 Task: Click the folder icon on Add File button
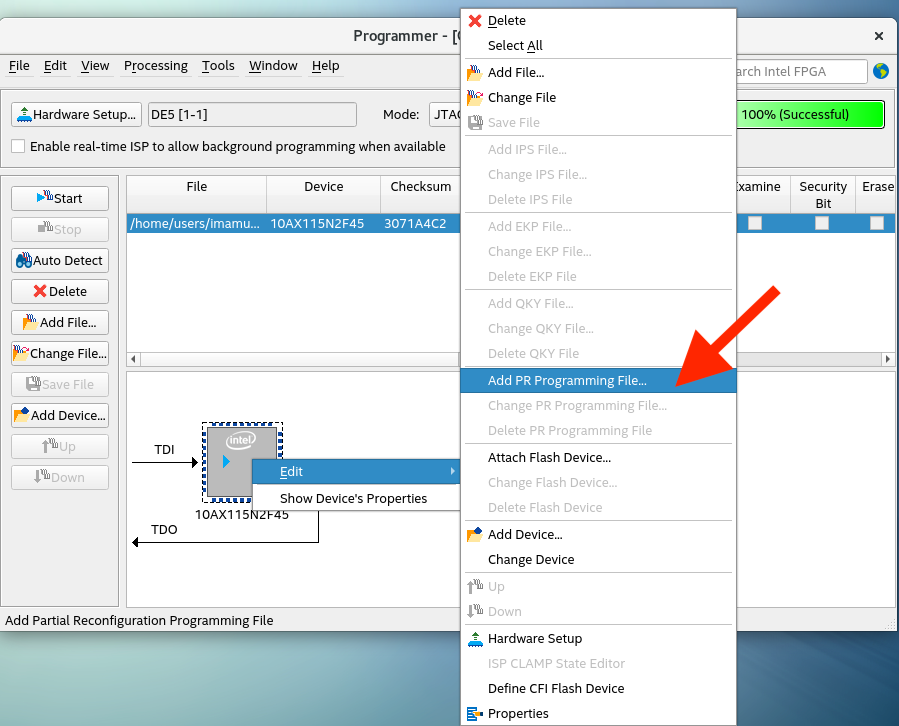click(30, 322)
